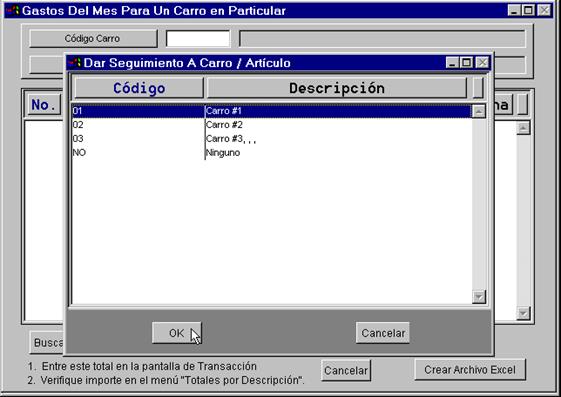Click the Ninguno description
The width and height of the screenshot is (561, 397).
[x=223, y=153]
